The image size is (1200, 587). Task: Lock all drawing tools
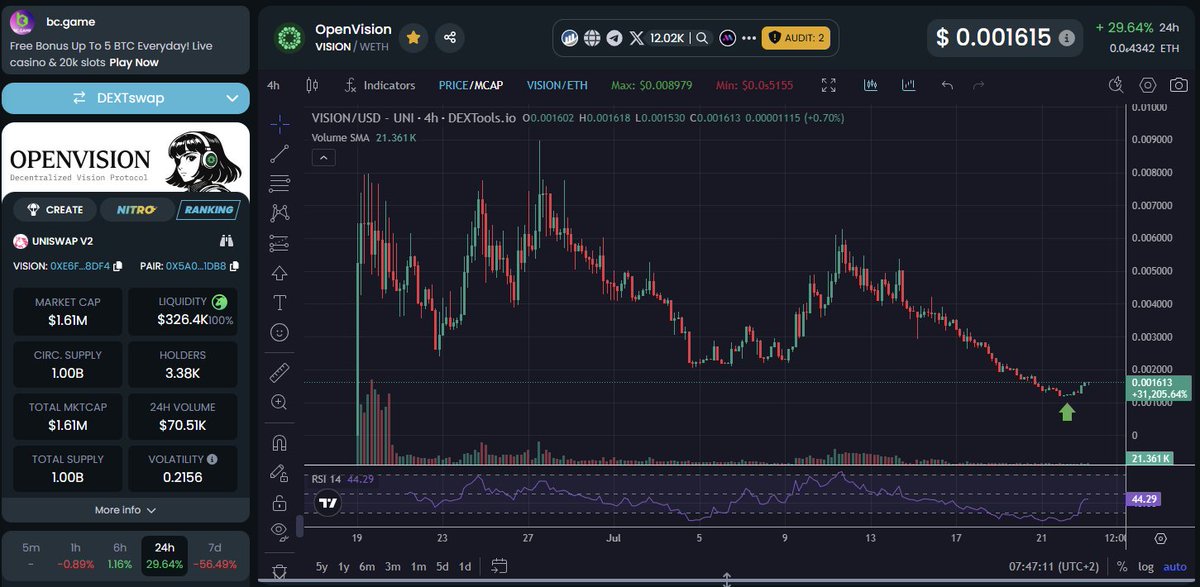click(x=280, y=502)
